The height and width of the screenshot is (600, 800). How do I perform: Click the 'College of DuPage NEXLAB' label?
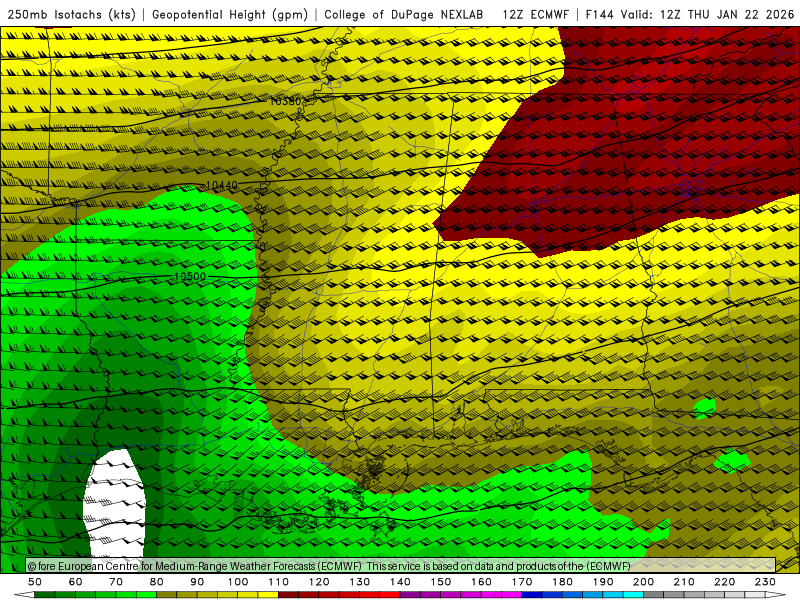click(x=403, y=14)
